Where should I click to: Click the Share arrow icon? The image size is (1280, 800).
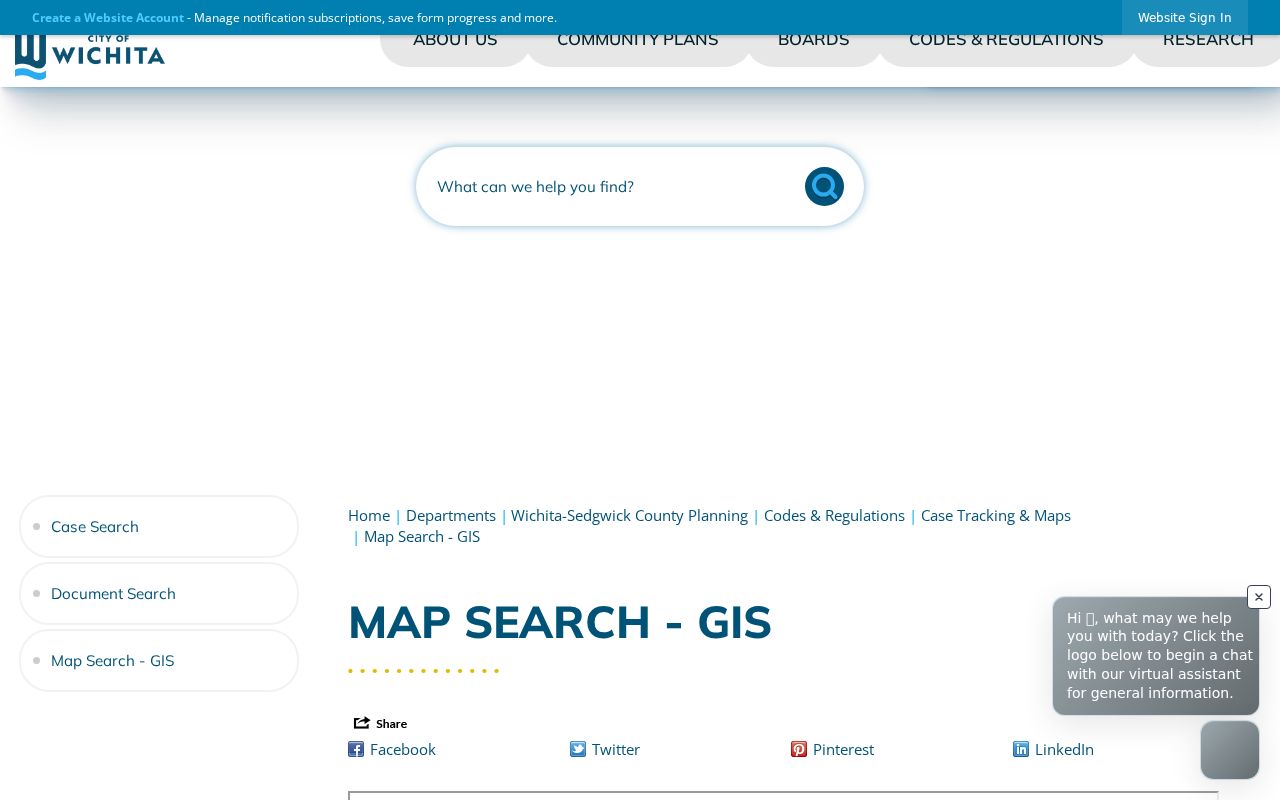click(362, 723)
